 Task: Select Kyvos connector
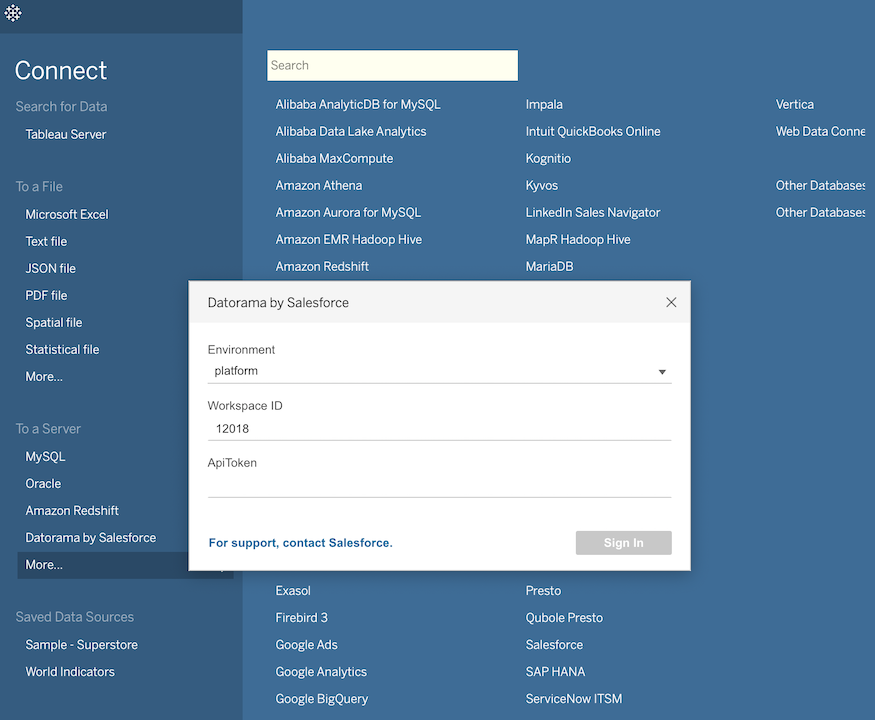coord(541,186)
